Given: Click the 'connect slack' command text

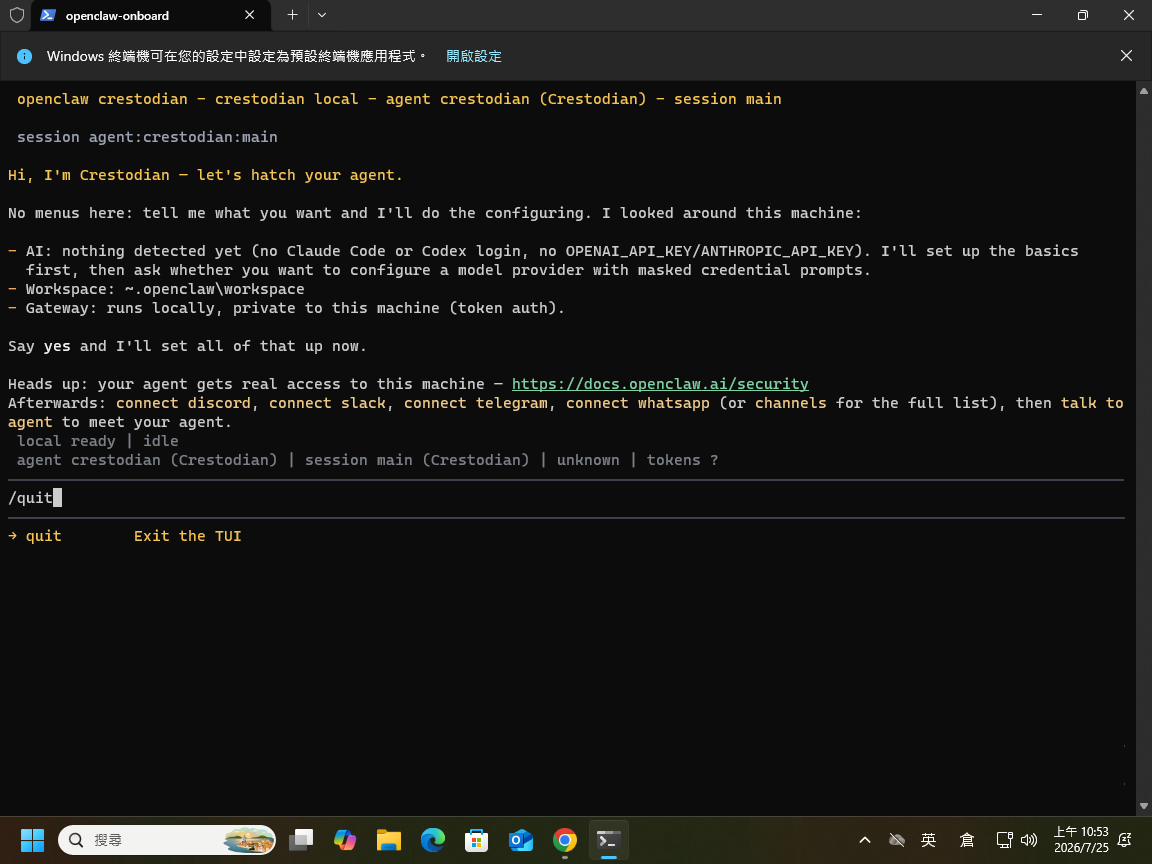Looking at the screenshot, I should [x=327, y=403].
